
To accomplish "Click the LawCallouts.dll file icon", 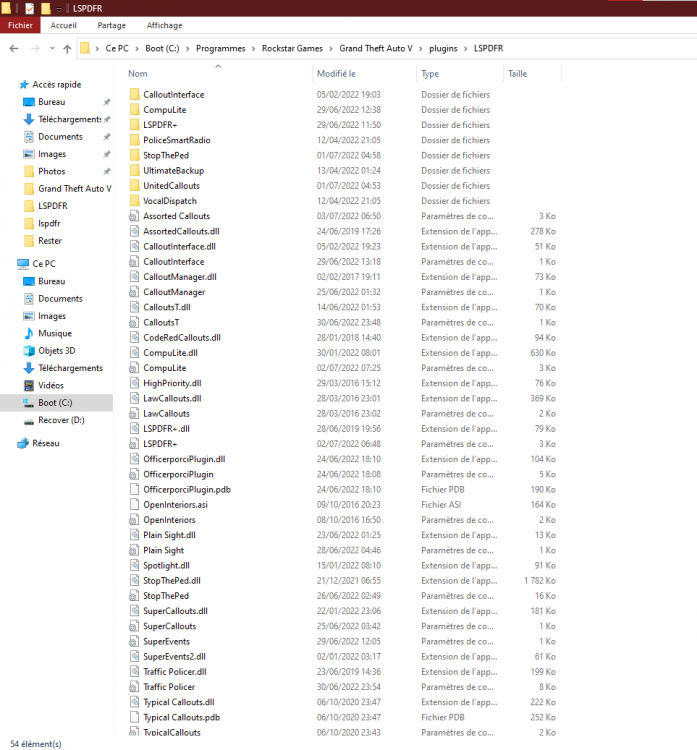I will tap(134, 398).
